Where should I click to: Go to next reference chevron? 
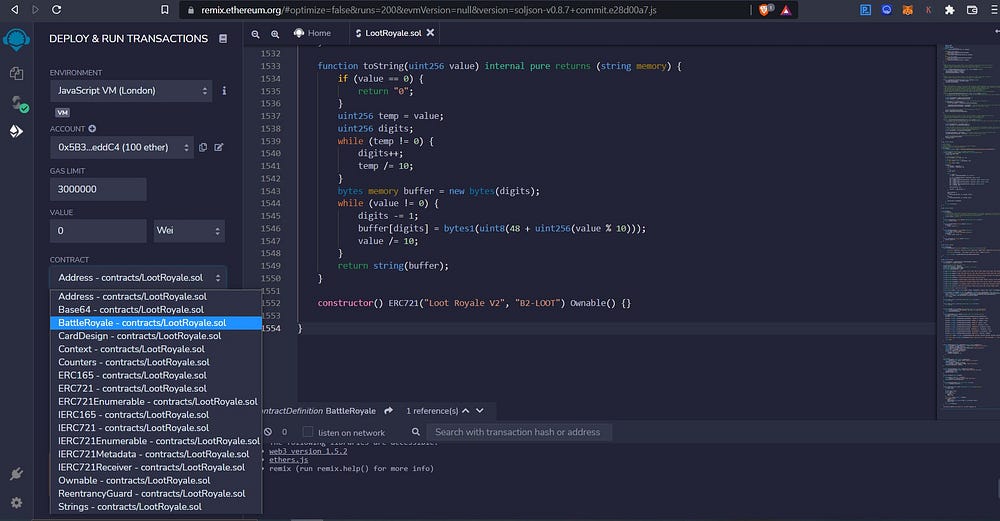tap(480, 411)
